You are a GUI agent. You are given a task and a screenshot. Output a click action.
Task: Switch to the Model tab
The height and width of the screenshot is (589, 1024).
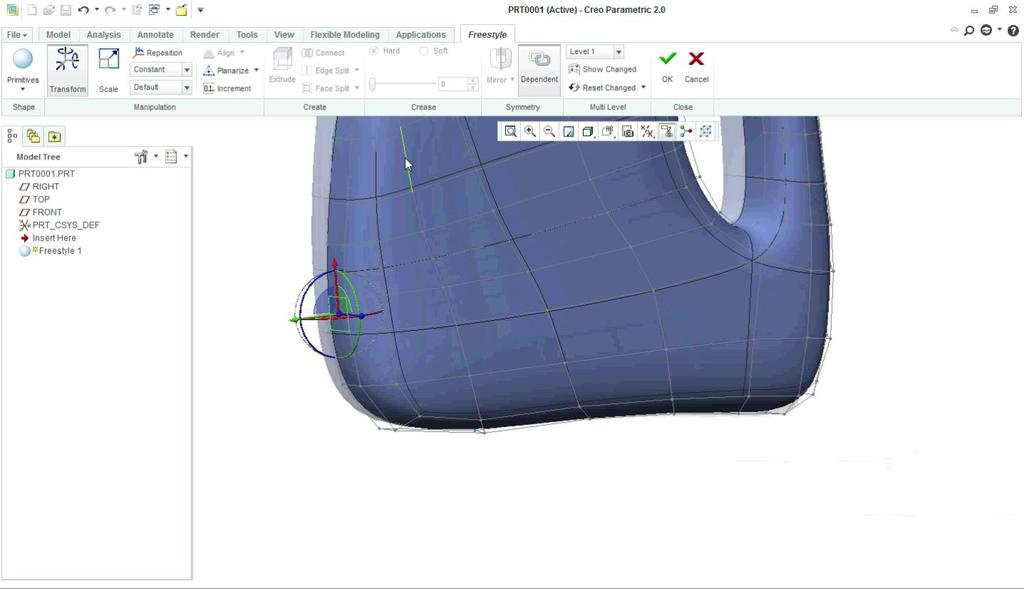tap(58, 35)
